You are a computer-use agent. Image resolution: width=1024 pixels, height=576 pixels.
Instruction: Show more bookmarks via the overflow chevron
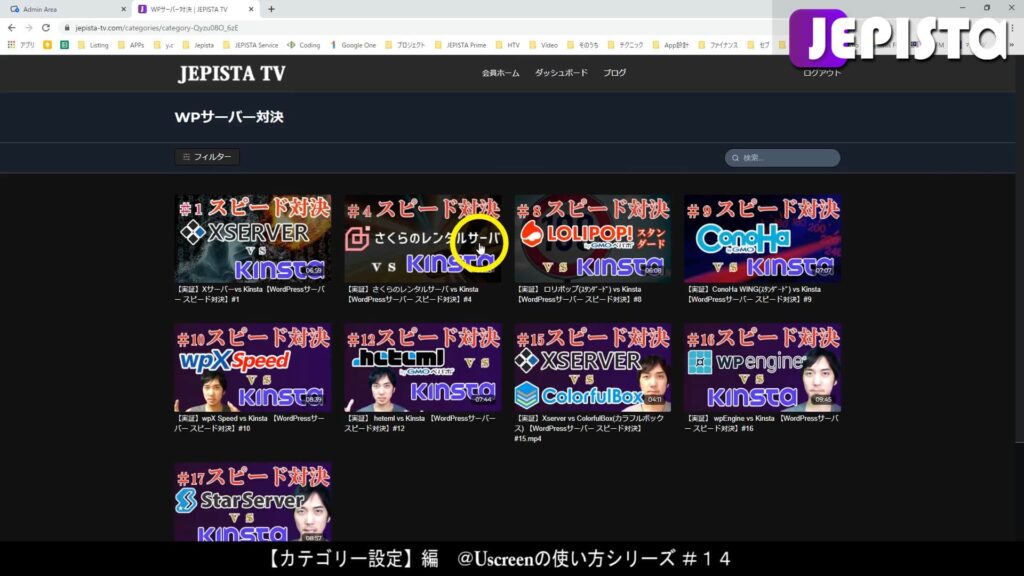pyautogui.click(x=1013, y=45)
